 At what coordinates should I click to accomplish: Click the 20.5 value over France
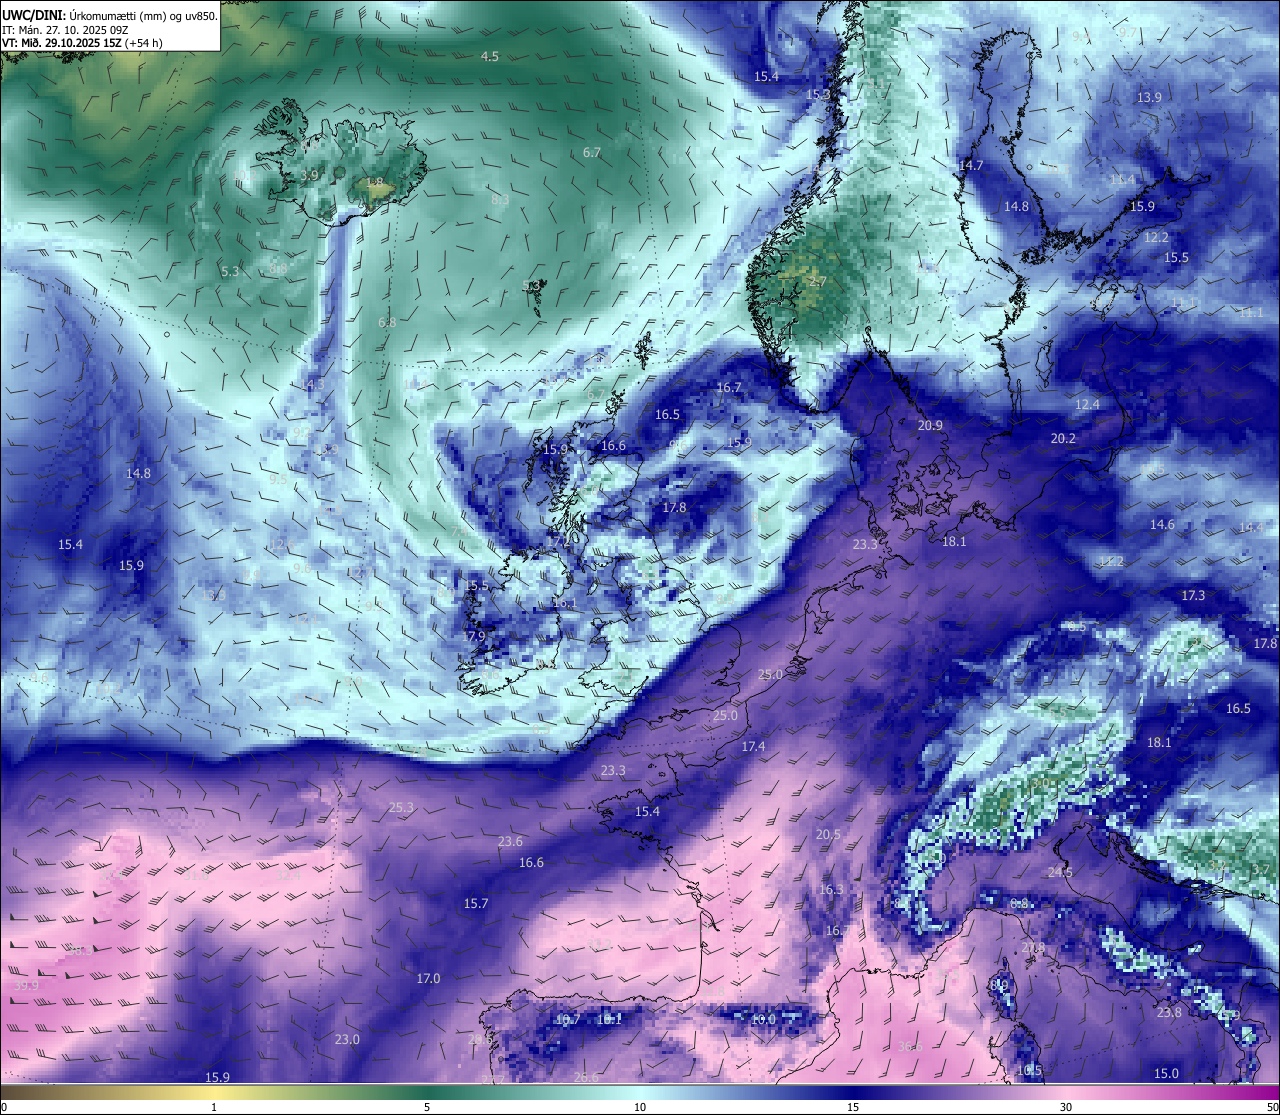tap(828, 835)
